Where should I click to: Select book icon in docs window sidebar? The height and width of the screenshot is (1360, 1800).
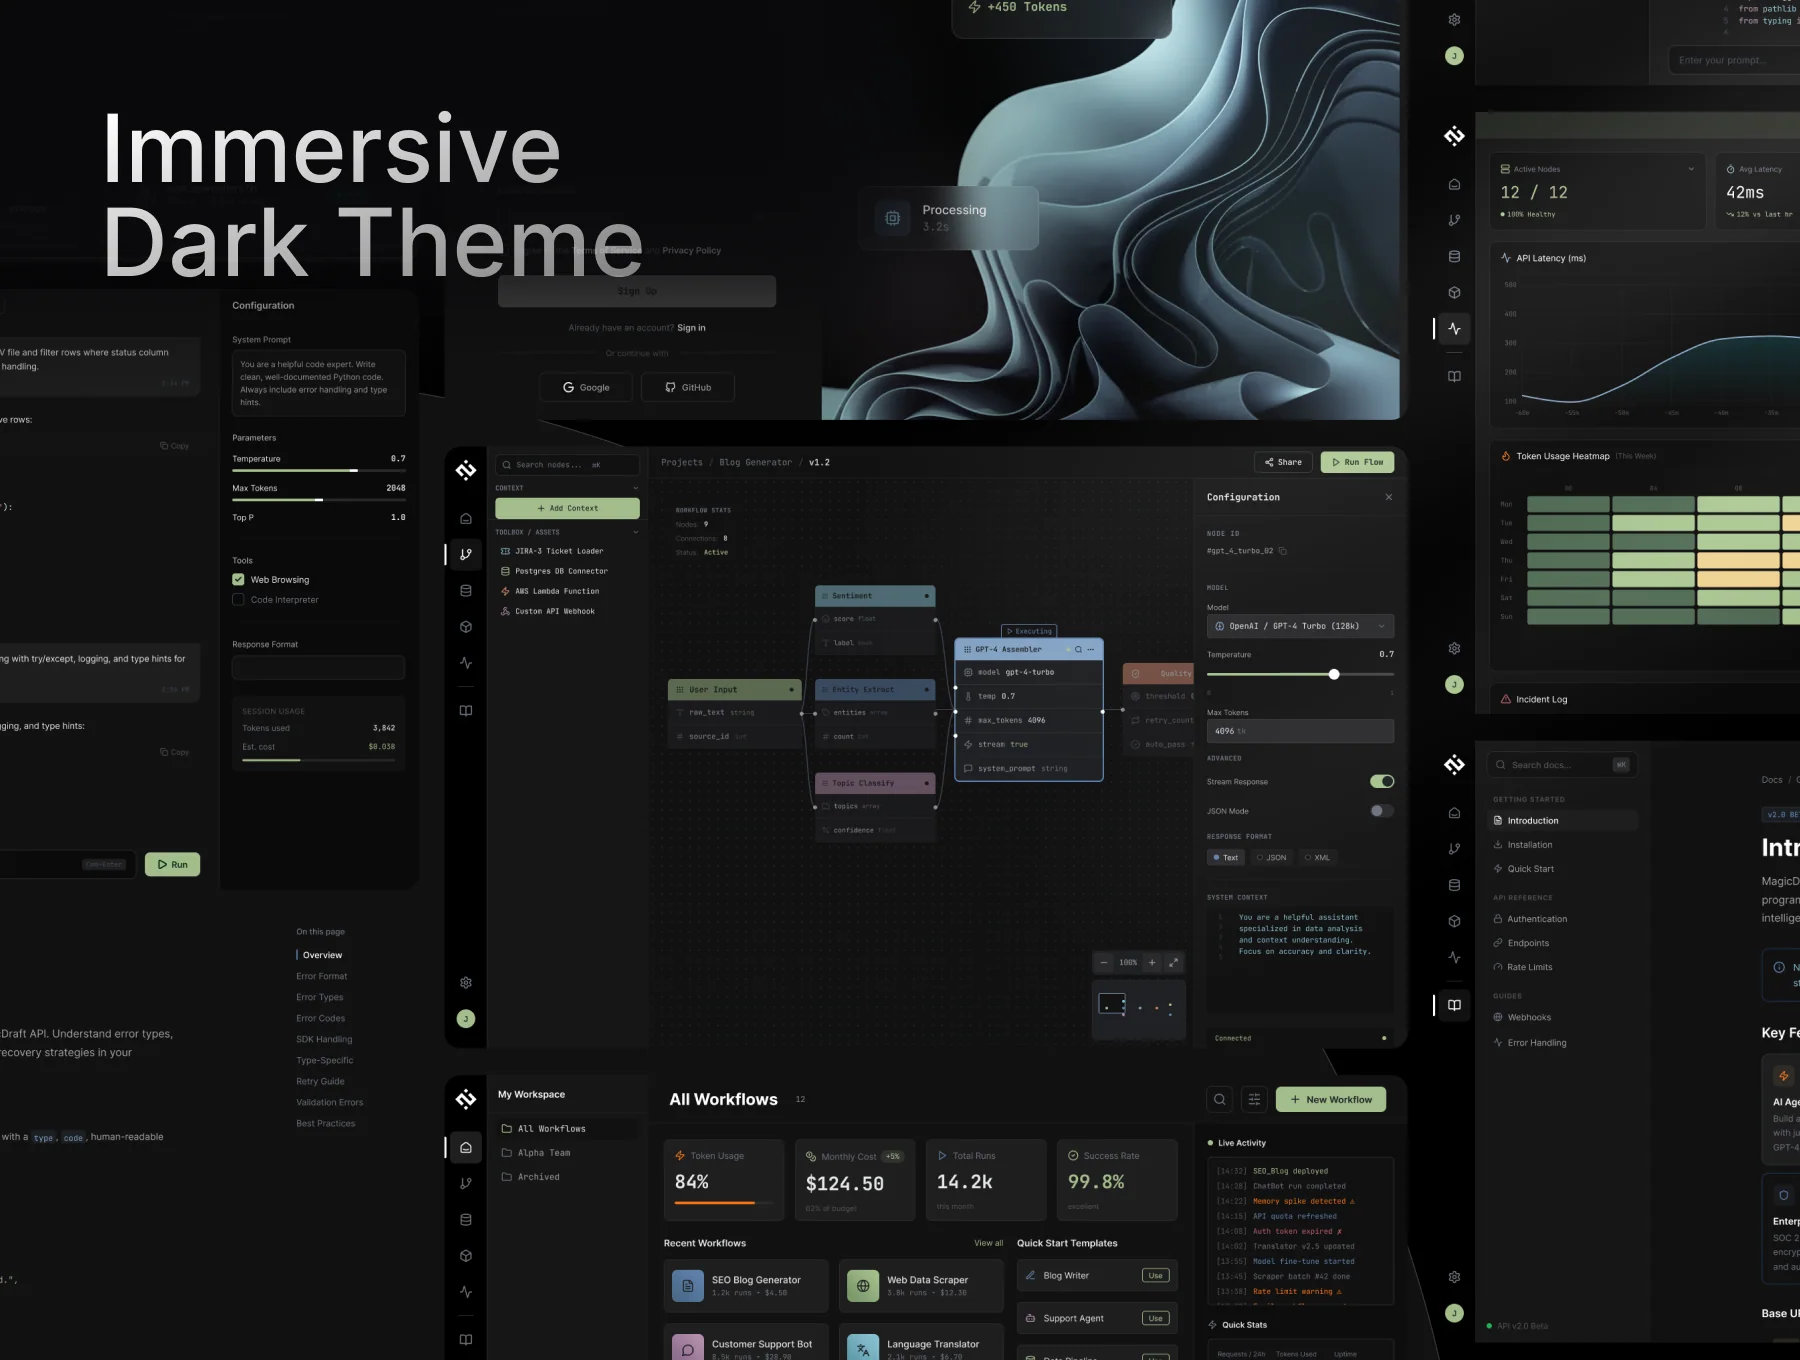pos(1454,1006)
